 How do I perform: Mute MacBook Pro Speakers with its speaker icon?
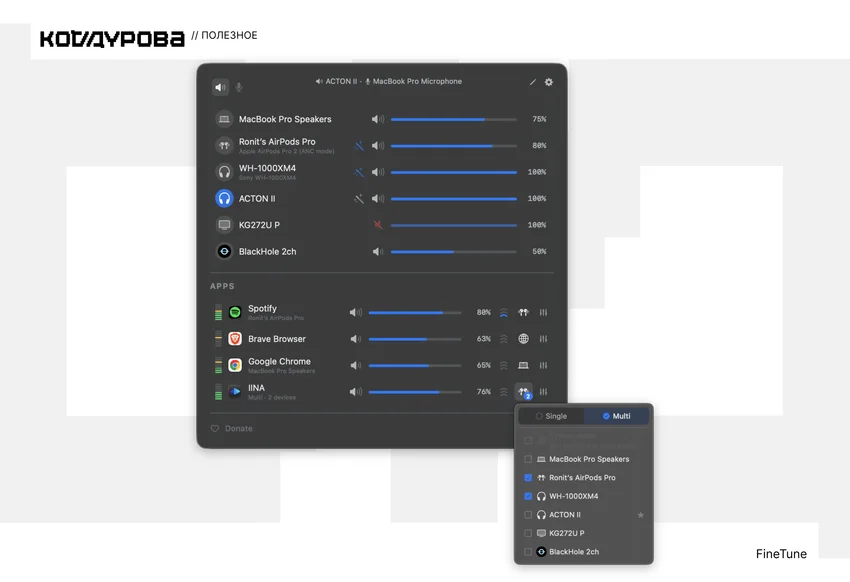(378, 119)
